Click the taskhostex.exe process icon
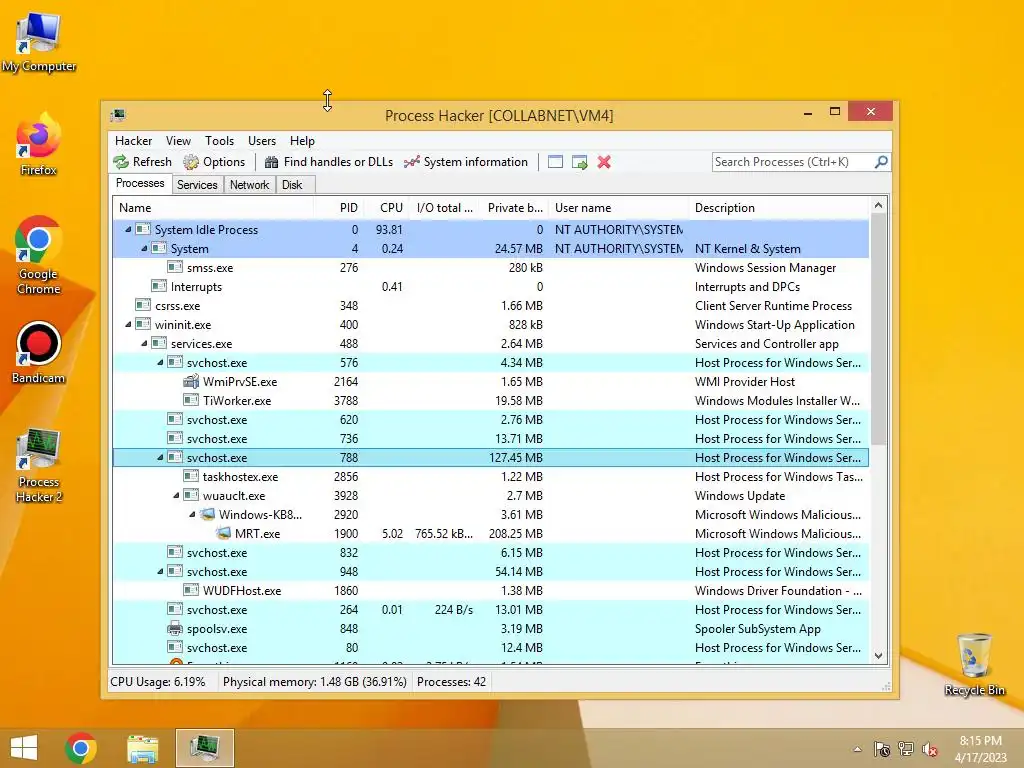Viewport: 1024px width, 768px height. pyautogui.click(x=191, y=476)
